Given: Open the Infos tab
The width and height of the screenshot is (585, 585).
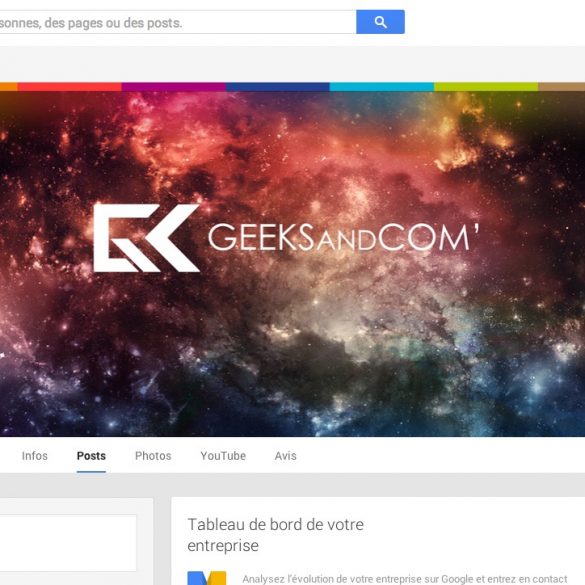Looking at the screenshot, I should [35, 456].
